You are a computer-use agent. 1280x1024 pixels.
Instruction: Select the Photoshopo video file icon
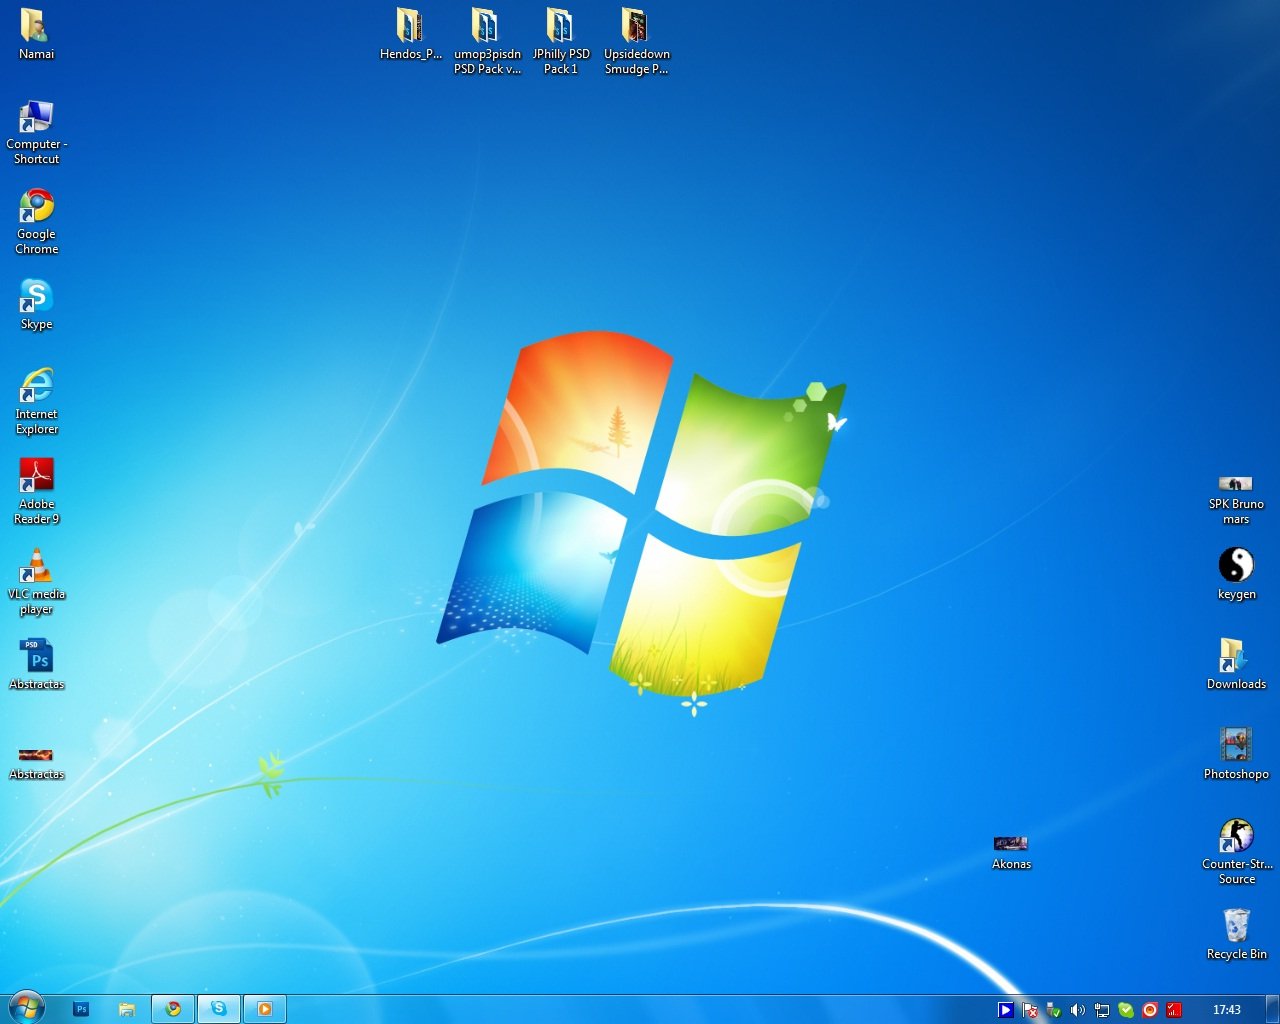click(1236, 745)
